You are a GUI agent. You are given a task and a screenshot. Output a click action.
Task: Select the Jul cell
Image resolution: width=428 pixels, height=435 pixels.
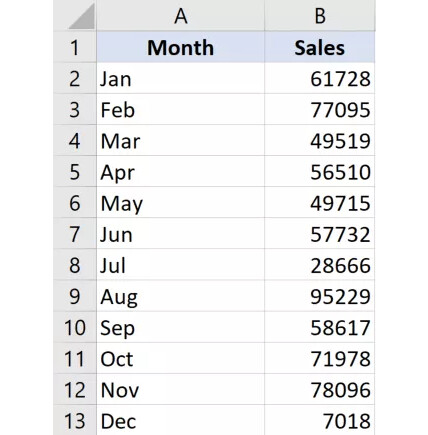(181, 265)
